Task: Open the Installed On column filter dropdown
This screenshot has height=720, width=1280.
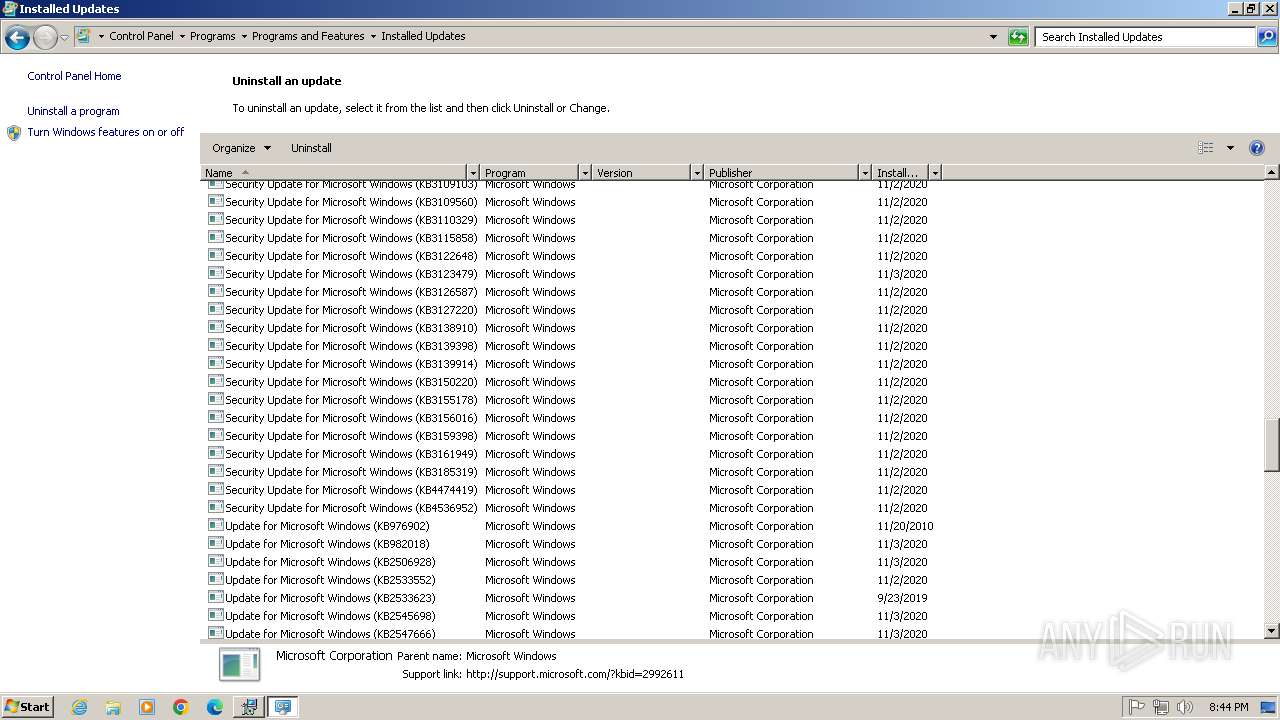Action: pyautogui.click(x=935, y=173)
